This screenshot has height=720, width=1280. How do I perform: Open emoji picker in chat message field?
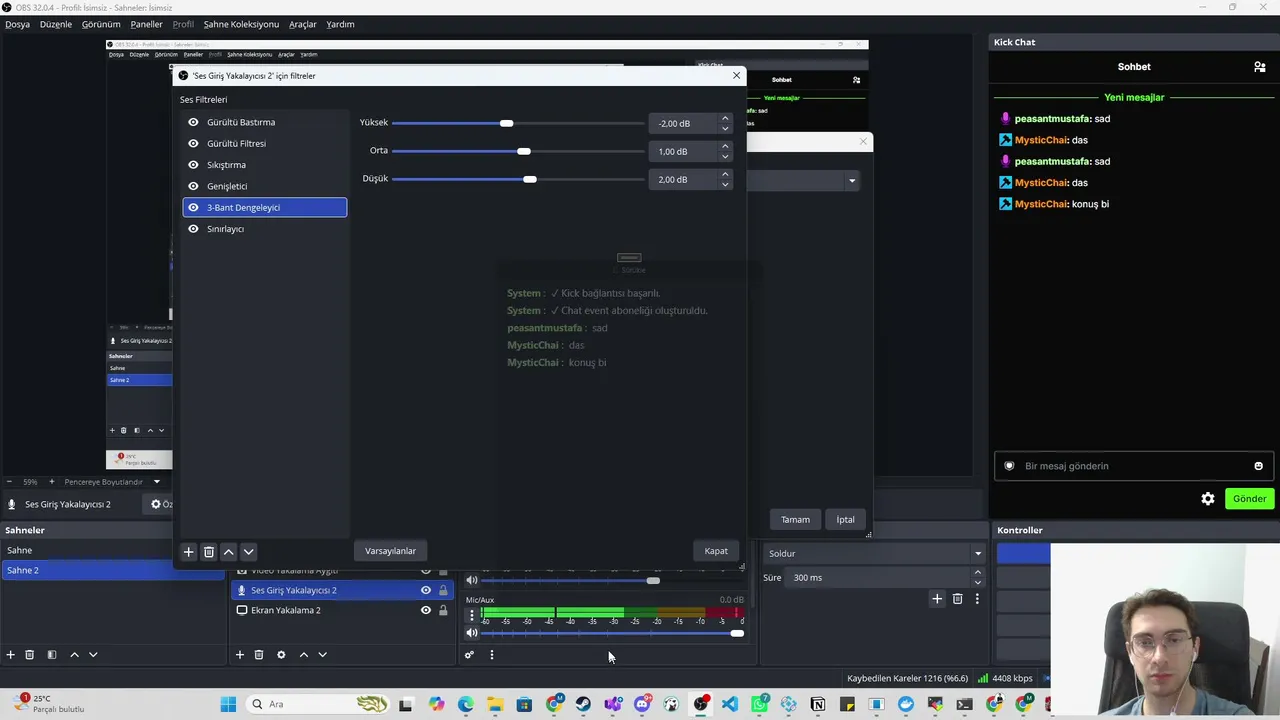point(1258,466)
